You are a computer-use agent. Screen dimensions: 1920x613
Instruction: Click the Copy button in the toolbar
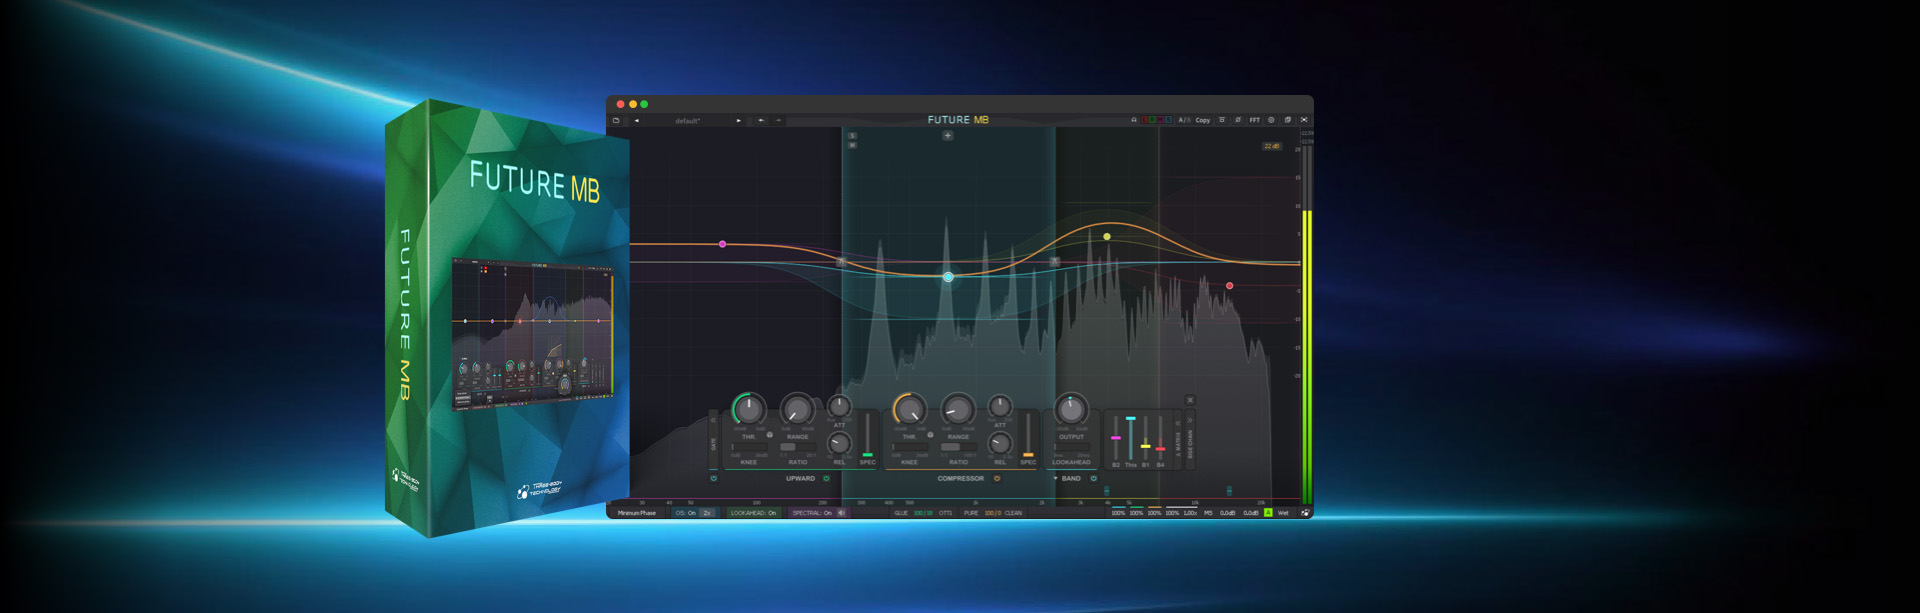pos(1203,120)
